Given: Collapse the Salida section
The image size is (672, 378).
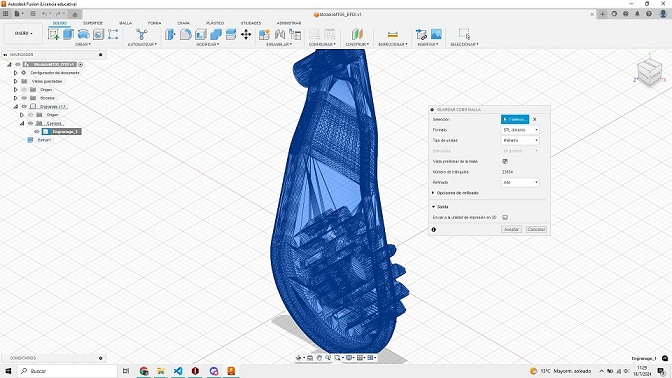Looking at the screenshot, I should [434, 207].
